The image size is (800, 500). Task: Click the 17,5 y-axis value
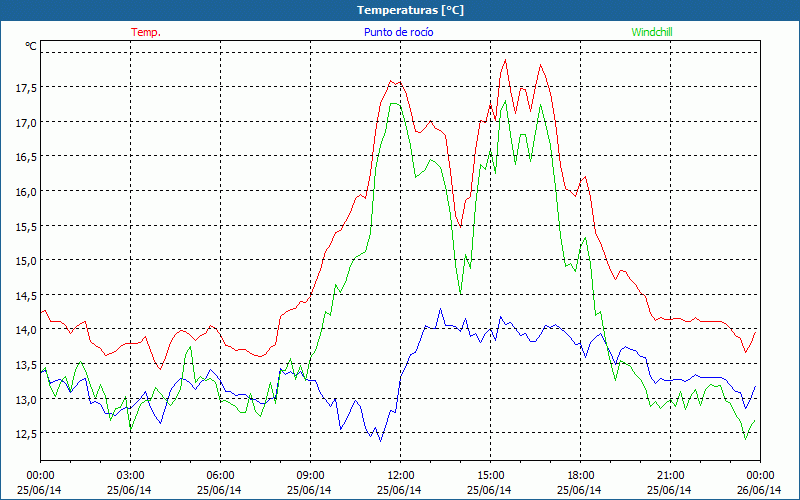pyautogui.click(x=27, y=88)
